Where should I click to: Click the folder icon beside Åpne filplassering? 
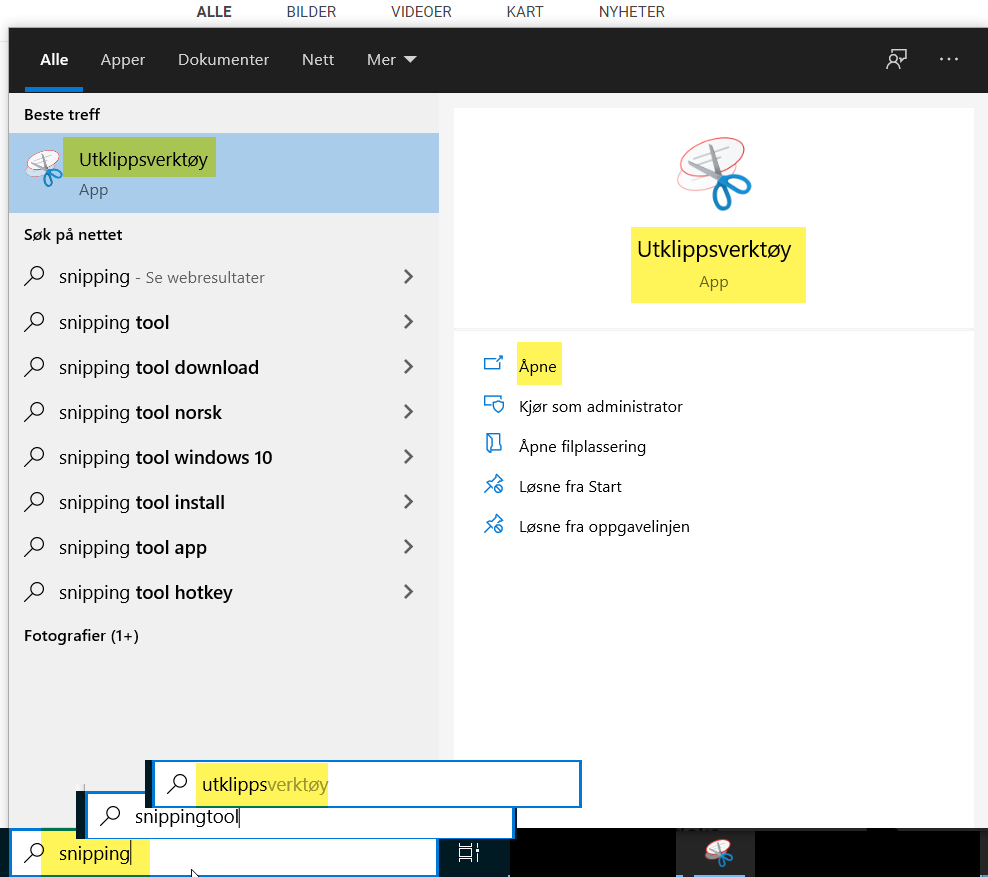tap(493, 444)
